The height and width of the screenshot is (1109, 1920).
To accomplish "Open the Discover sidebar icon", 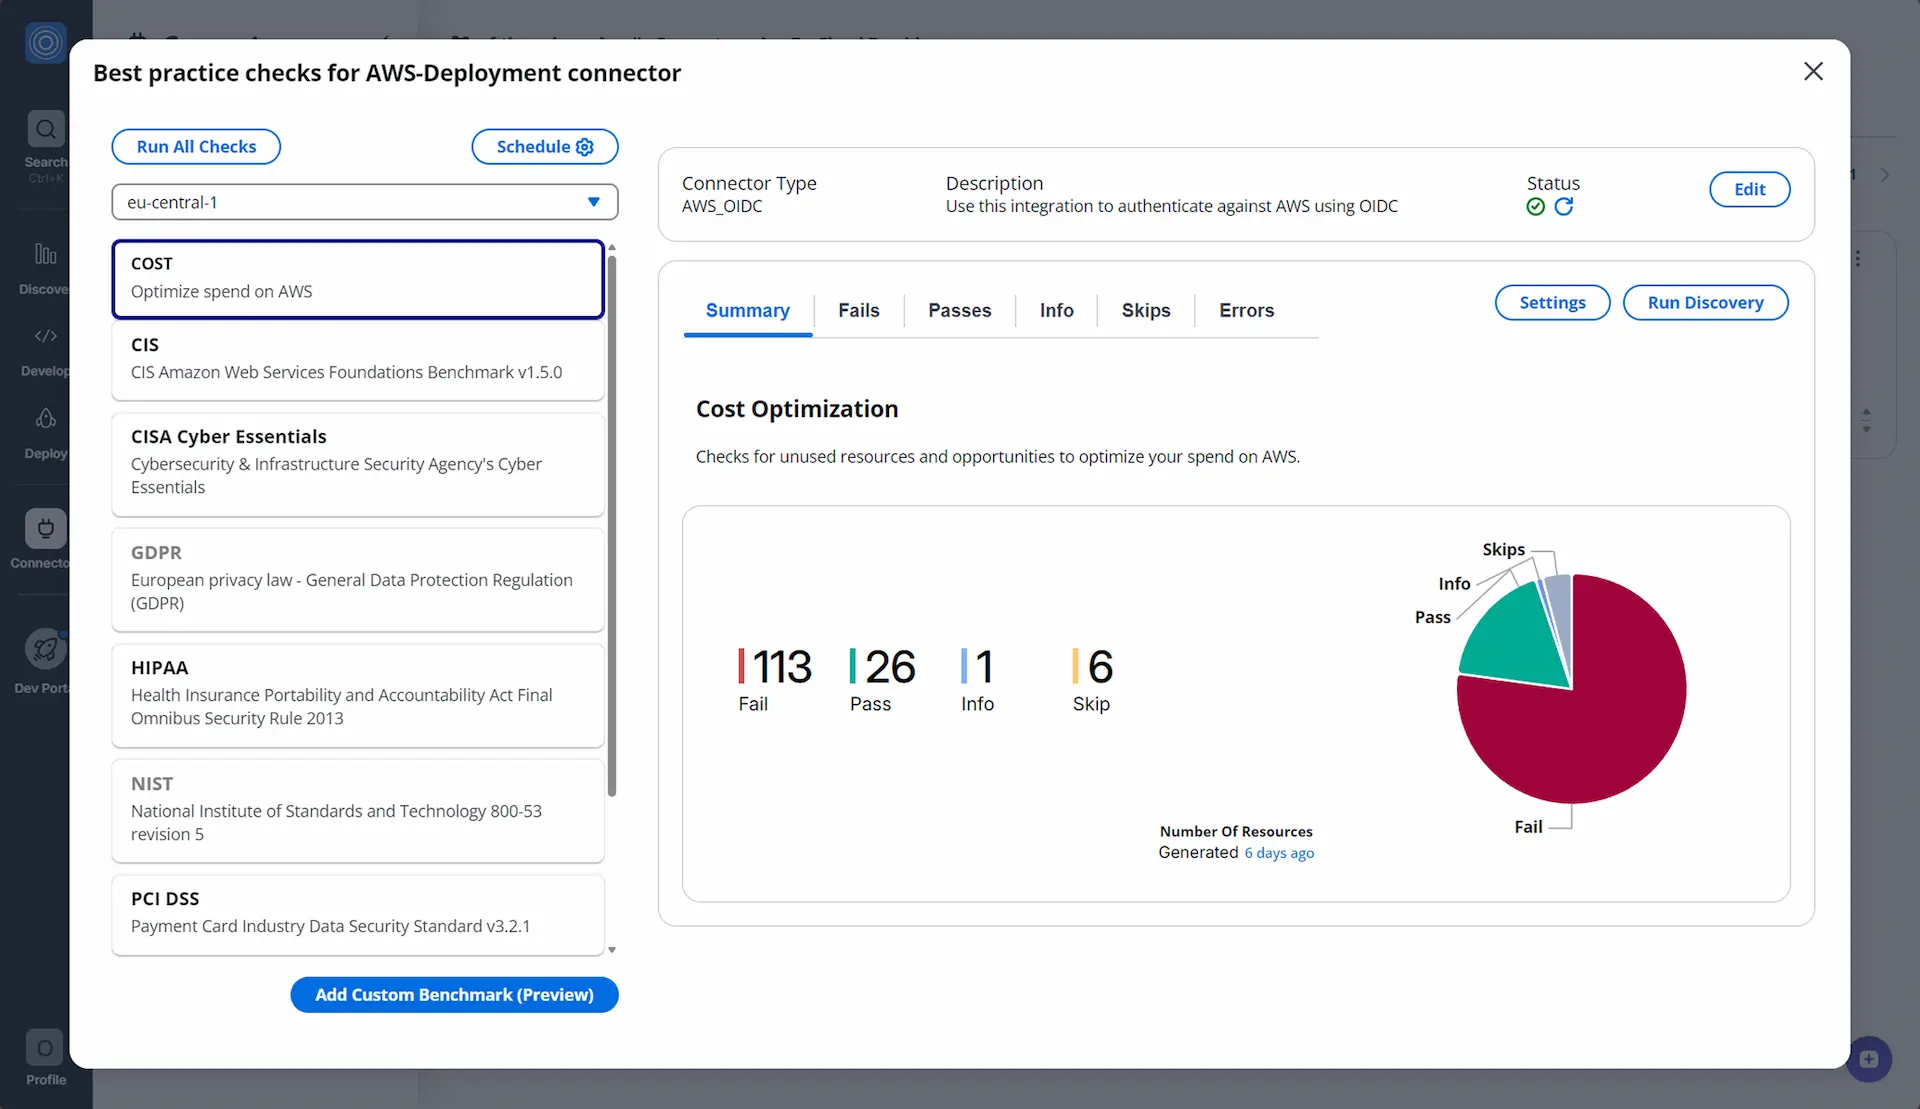I will (x=45, y=254).
